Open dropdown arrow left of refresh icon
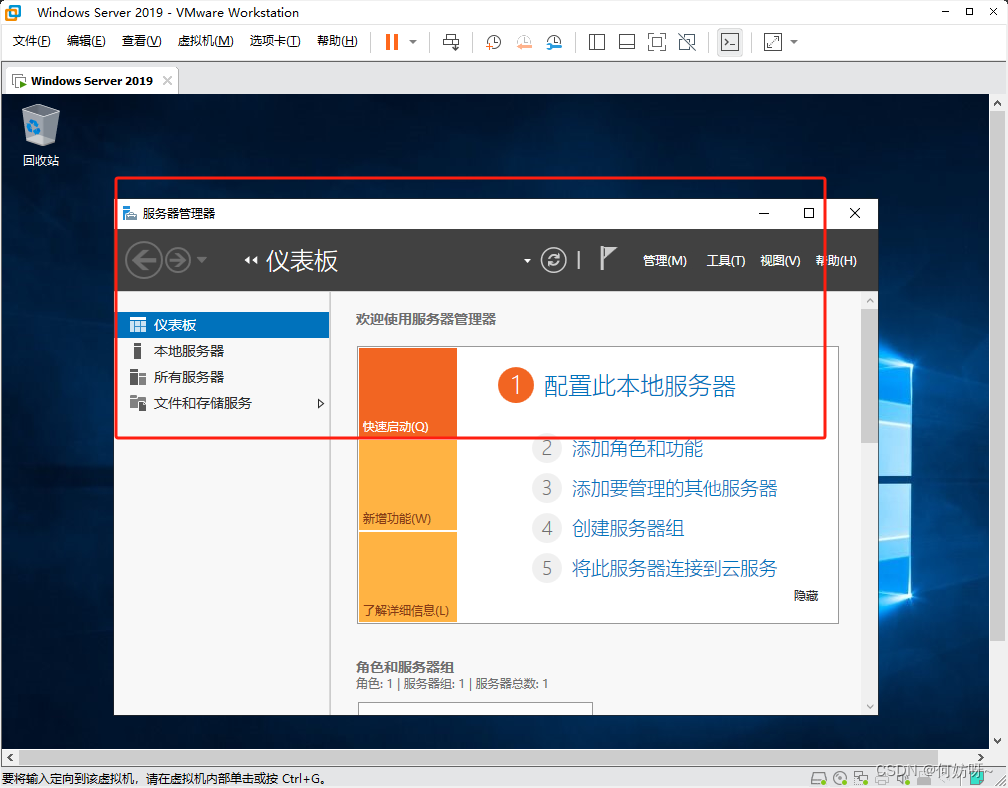This screenshot has width=1008, height=788. [x=527, y=261]
